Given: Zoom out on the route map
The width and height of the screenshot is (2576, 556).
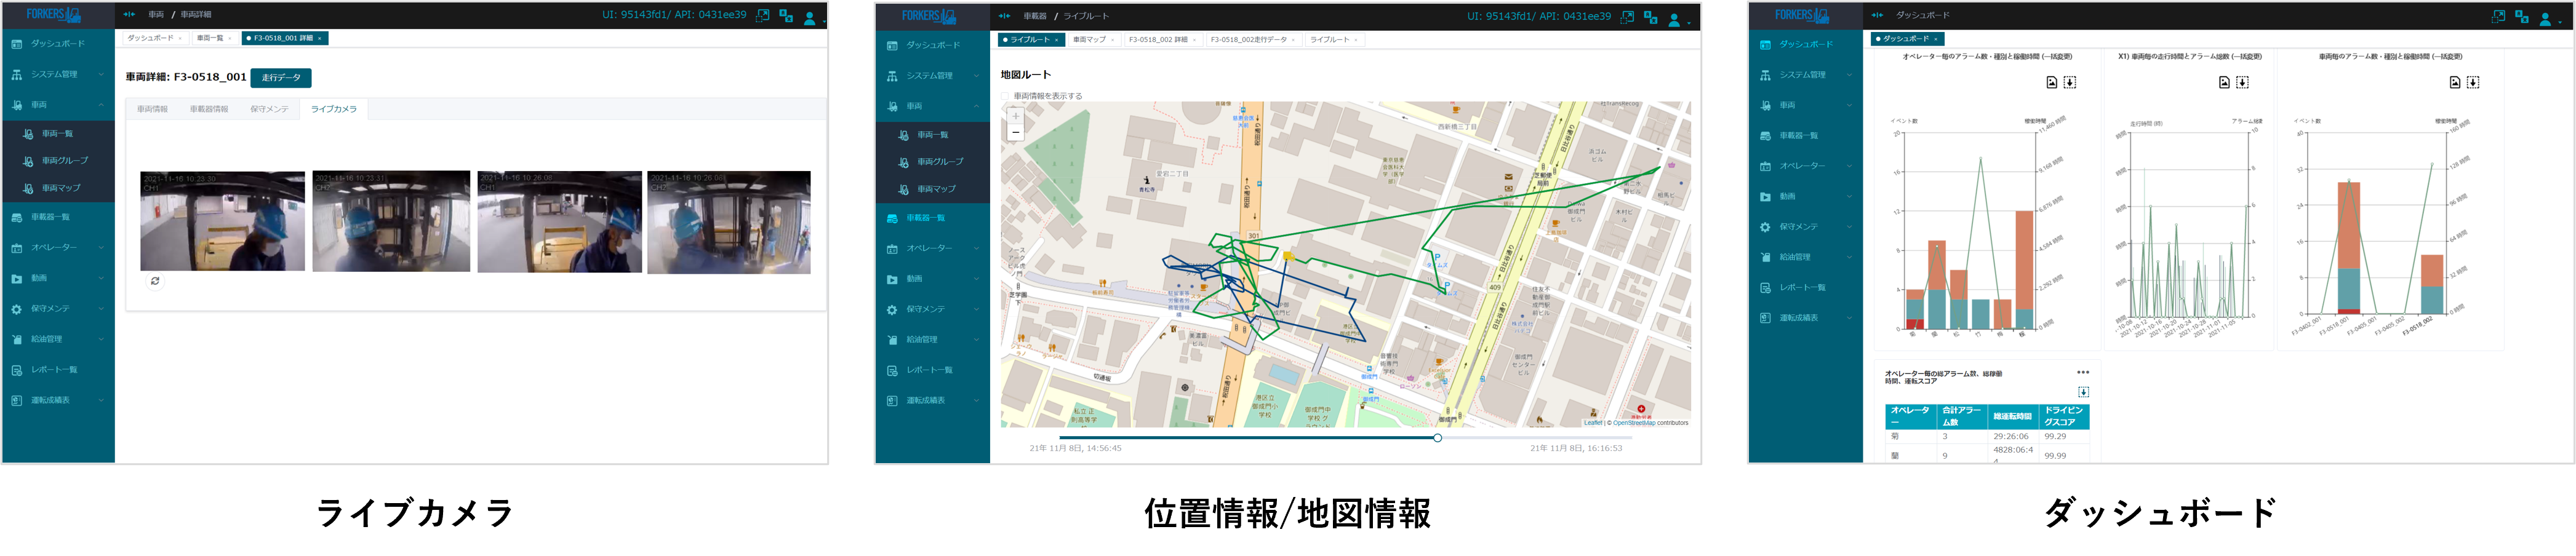Looking at the screenshot, I should 1015,132.
